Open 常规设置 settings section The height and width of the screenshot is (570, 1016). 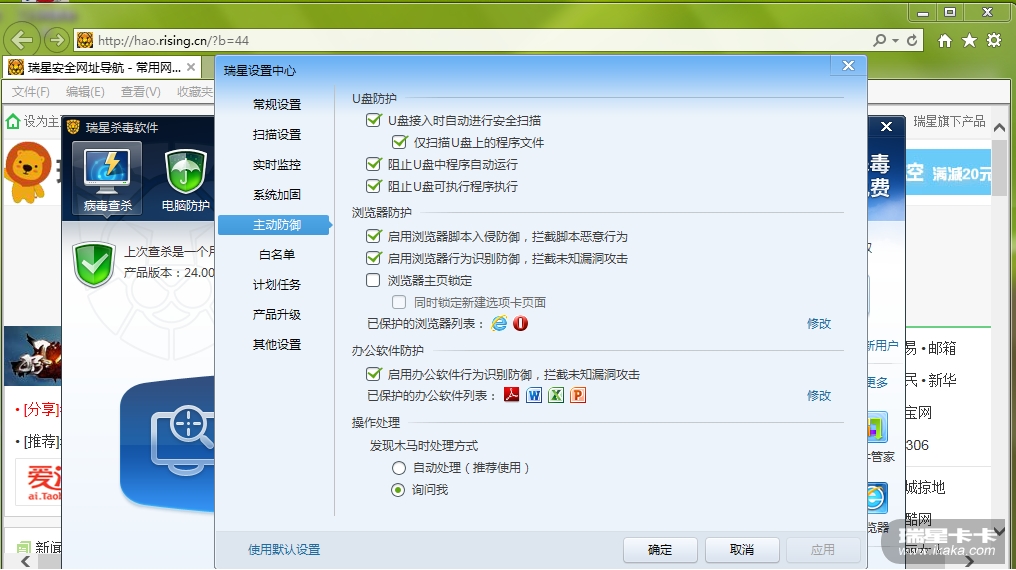[x=277, y=104]
